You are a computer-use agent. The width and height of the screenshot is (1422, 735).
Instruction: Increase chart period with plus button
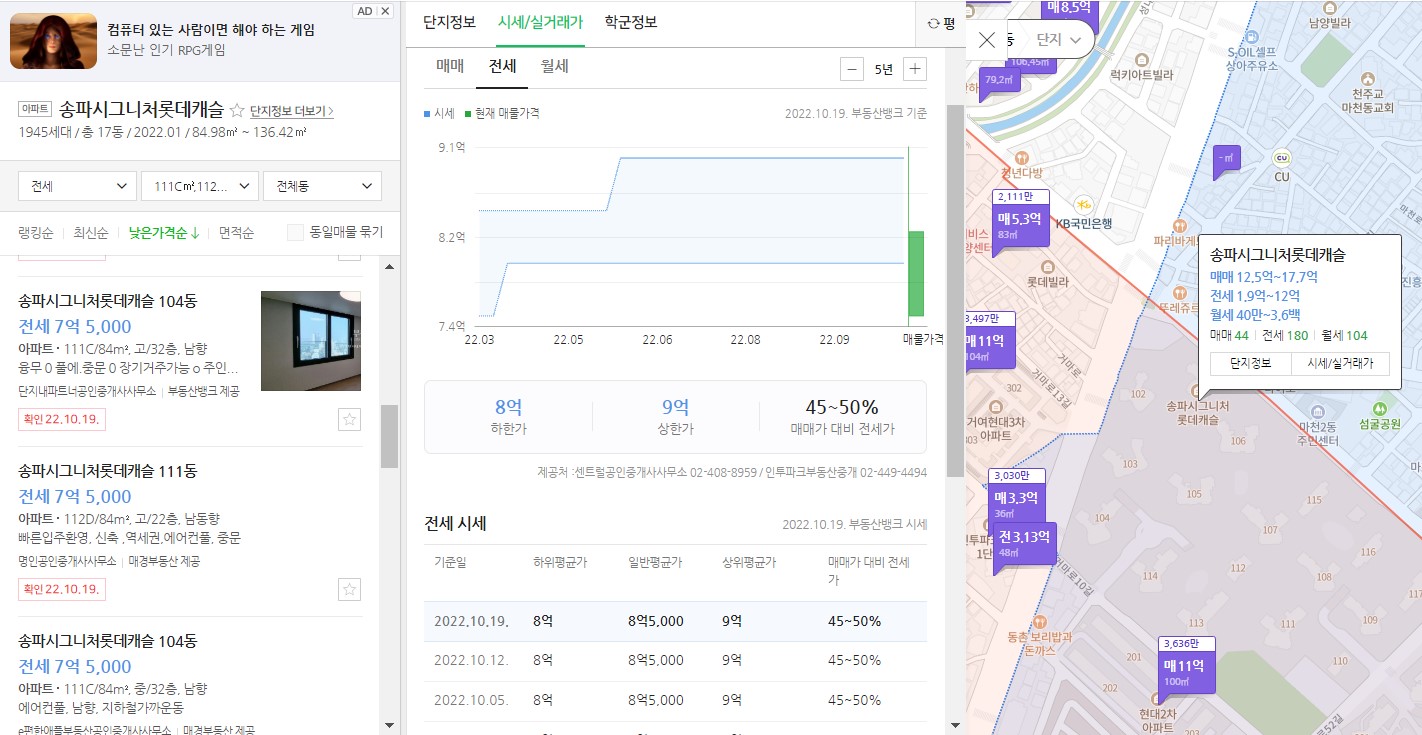point(915,69)
